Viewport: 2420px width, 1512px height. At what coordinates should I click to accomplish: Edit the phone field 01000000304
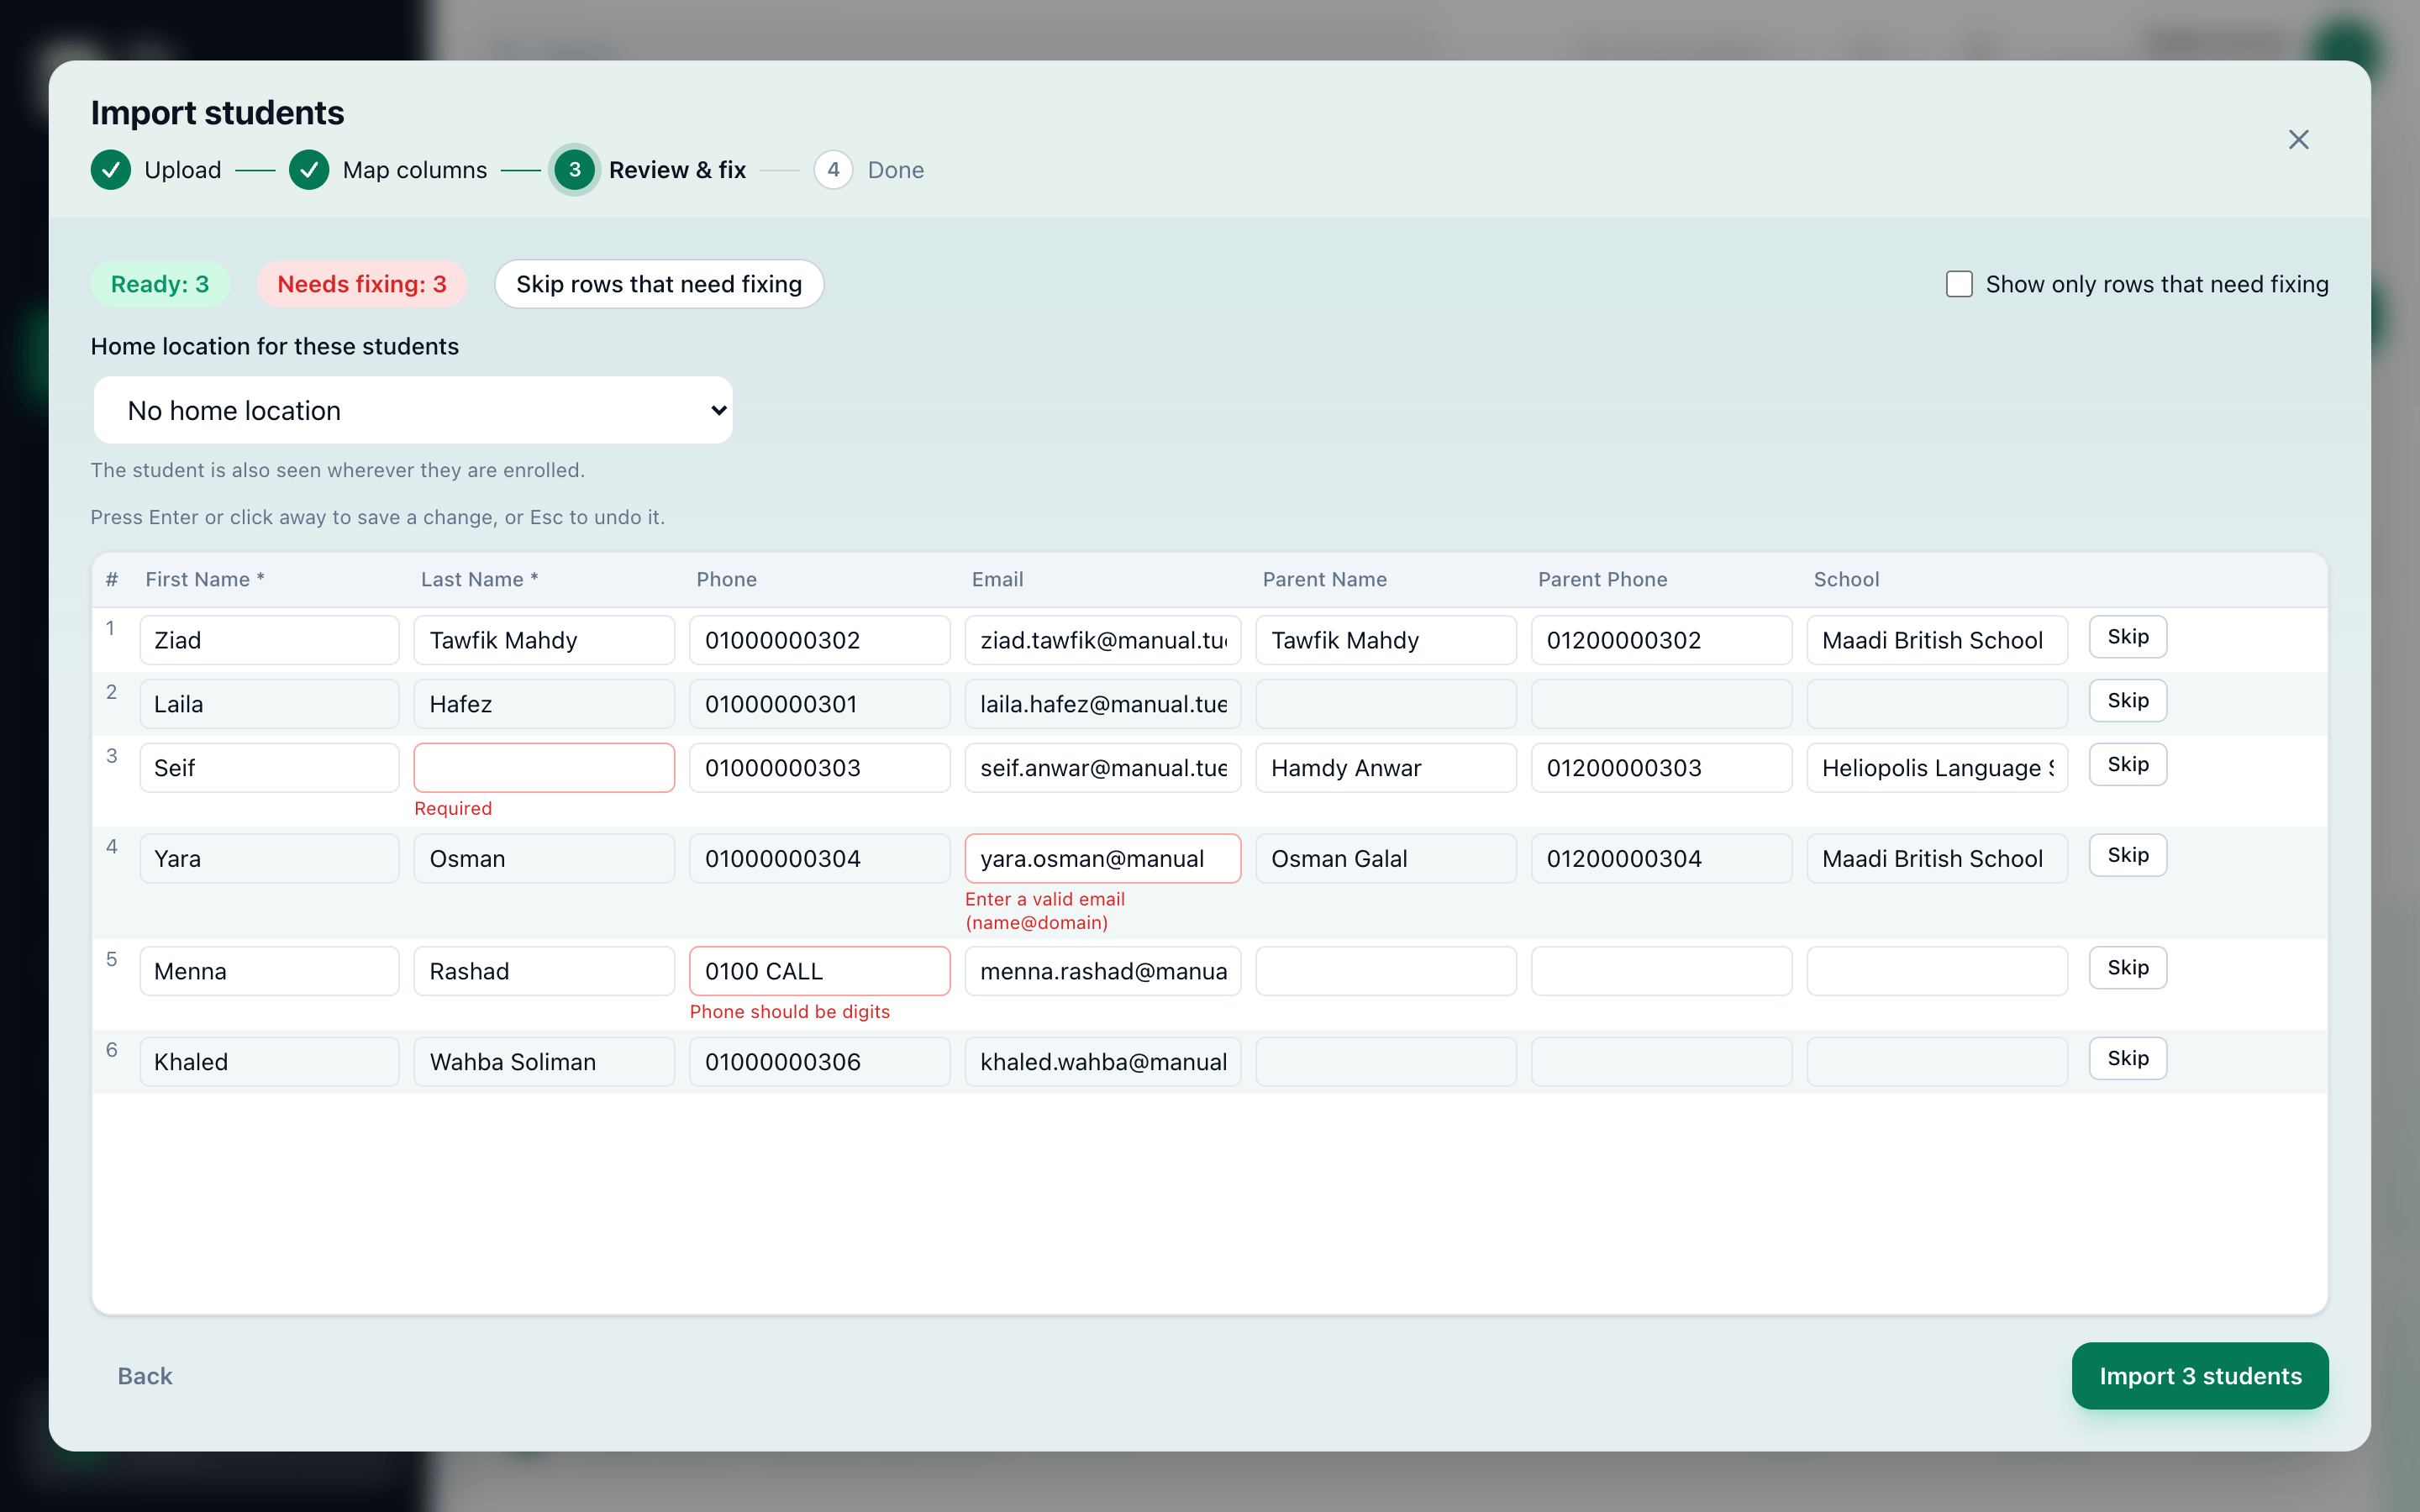tap(820, 859)
